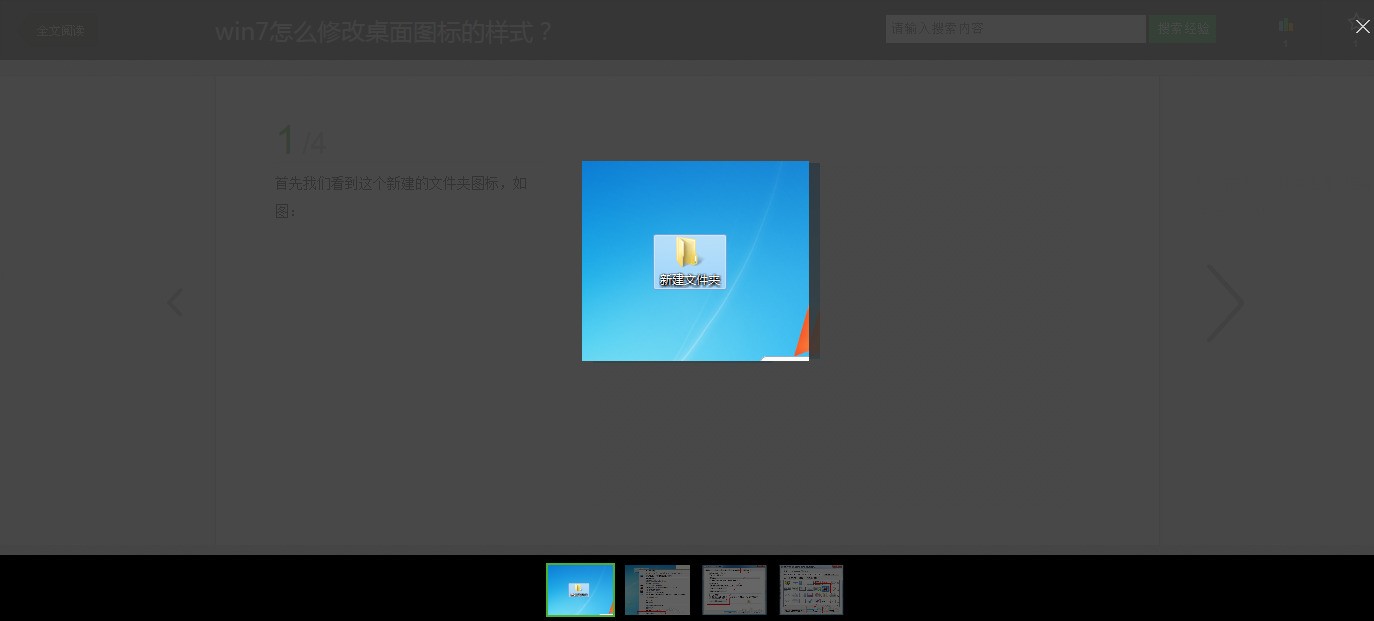The width and height of the screenshot is (1374, 621).
Task: Click the green 搜索经验 search button
Action: (x=1182, y=29)
